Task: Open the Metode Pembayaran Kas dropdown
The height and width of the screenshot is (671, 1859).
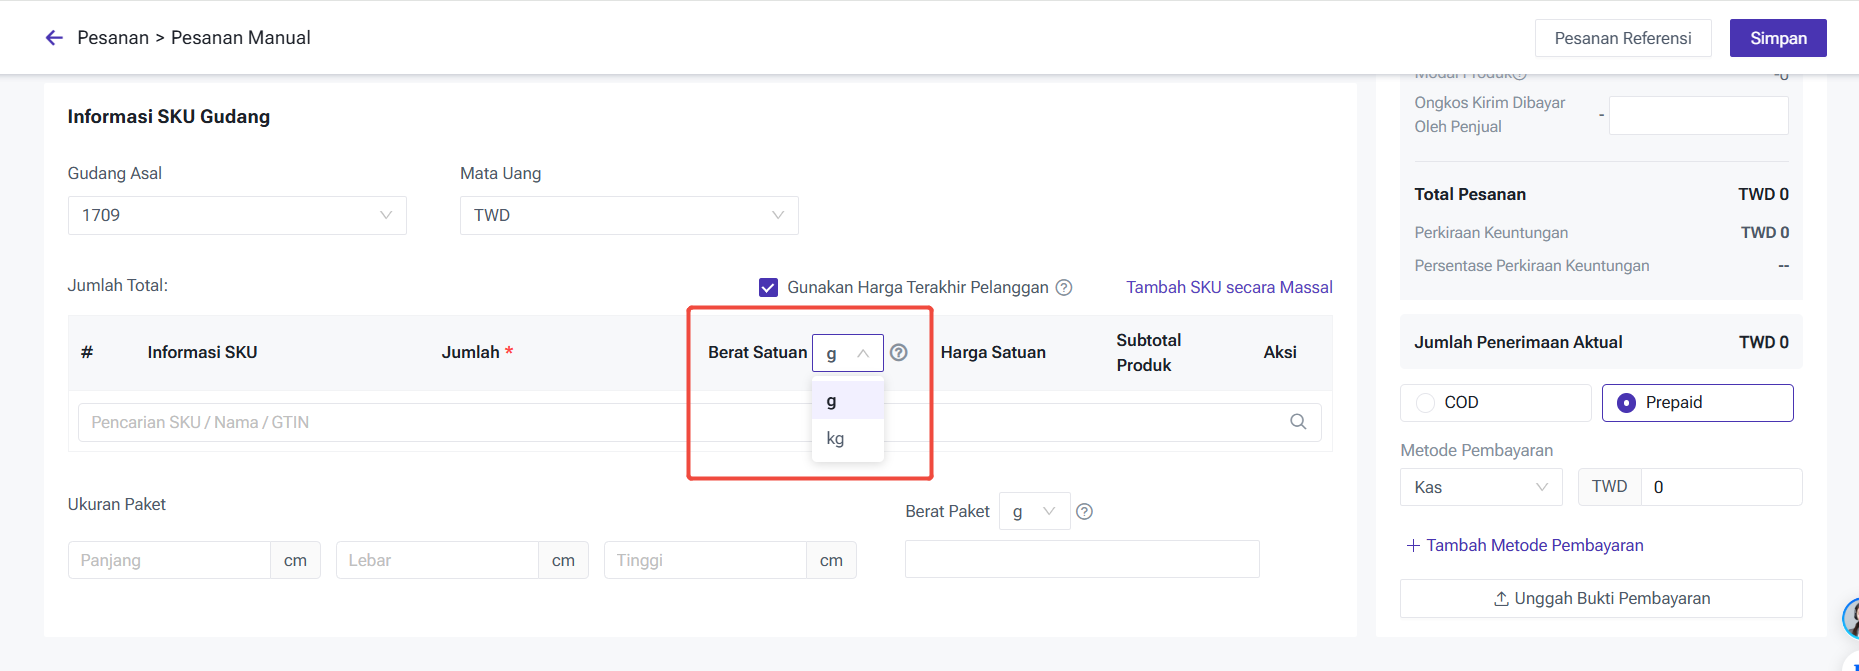Action: 1480,487
